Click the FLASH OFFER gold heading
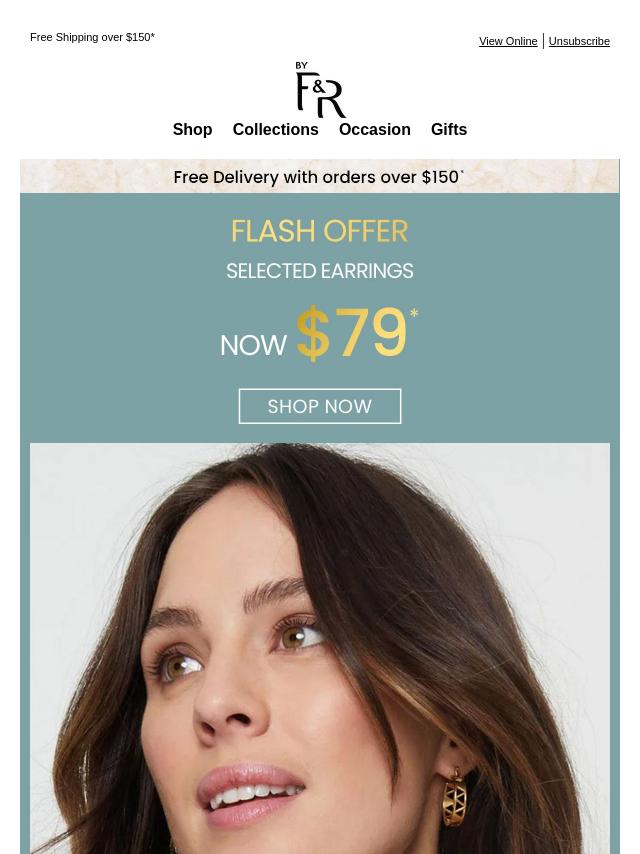This screenshot has height=854, width=640. [x=320, y=231]
